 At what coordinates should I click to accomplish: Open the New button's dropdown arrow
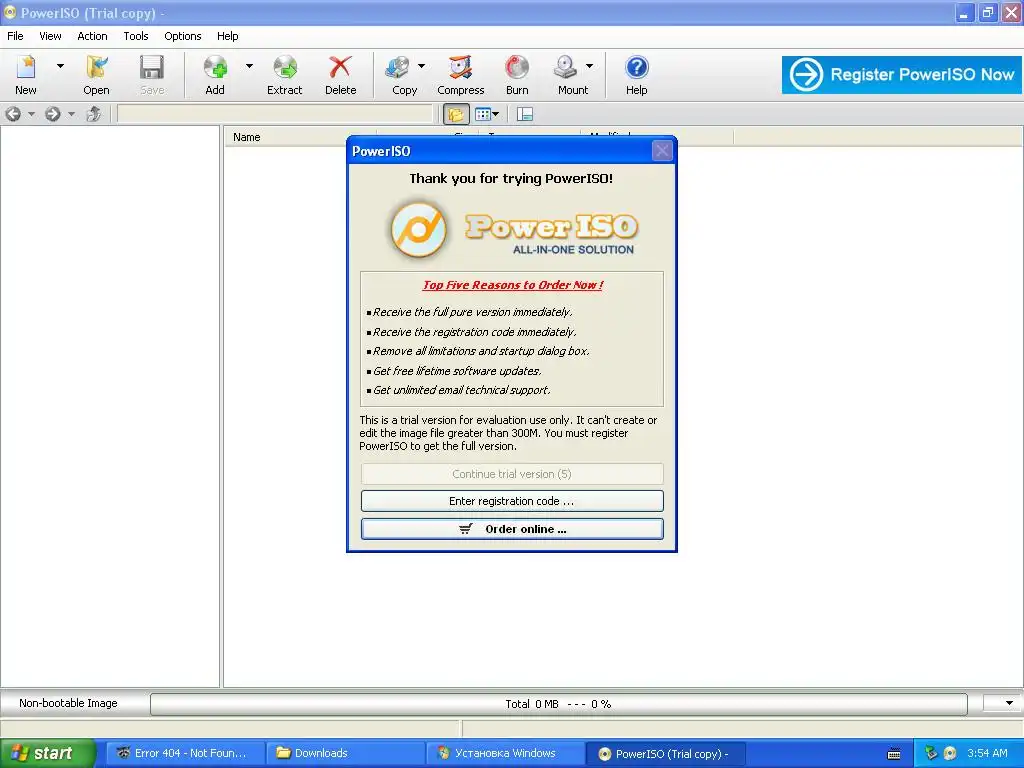(60, 66)
